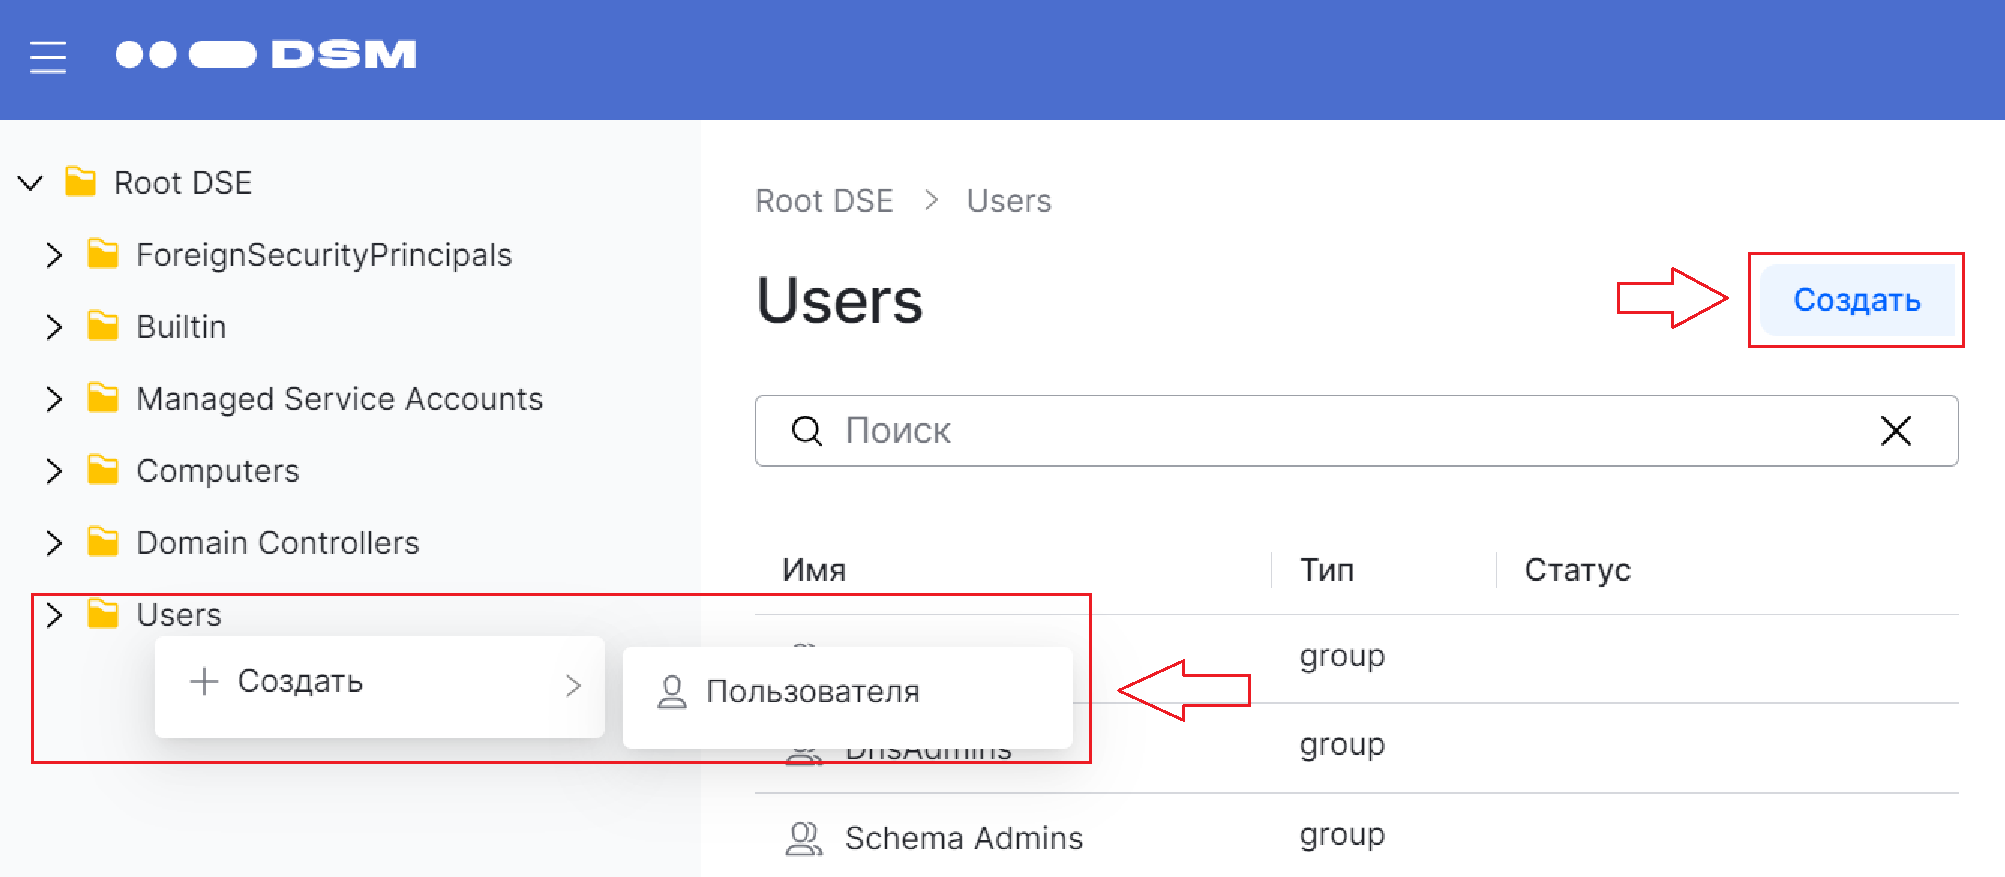Go to Root DSE breadcrumb link
The width and height of the screenshot is (2005, 877).
click(x=824, y=201)
